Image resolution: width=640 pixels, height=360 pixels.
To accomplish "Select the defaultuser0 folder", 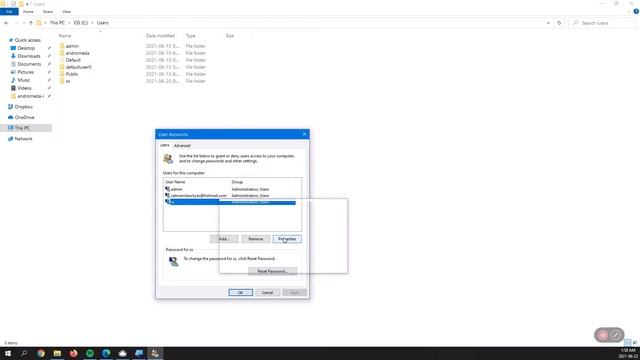I will (78, 67).
